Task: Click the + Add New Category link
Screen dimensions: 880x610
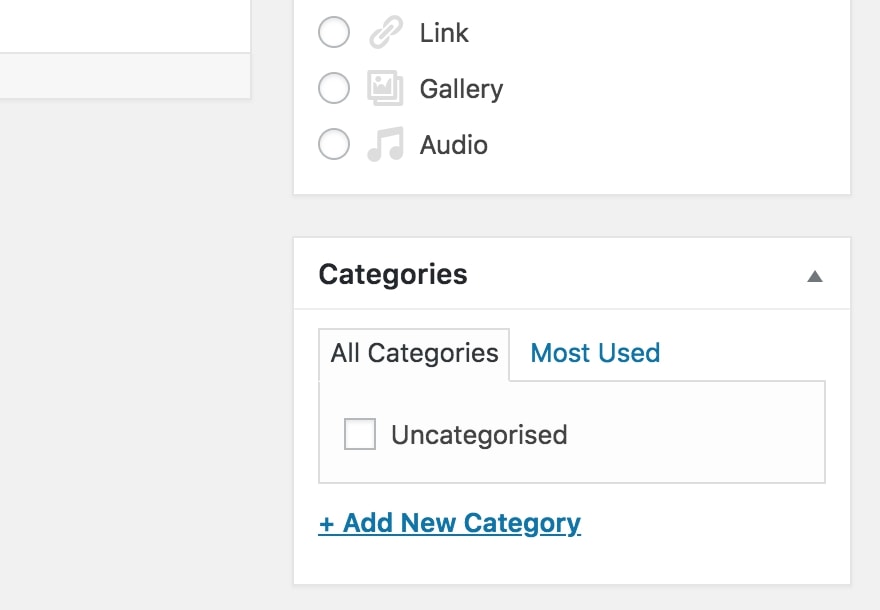Action: 450,523
